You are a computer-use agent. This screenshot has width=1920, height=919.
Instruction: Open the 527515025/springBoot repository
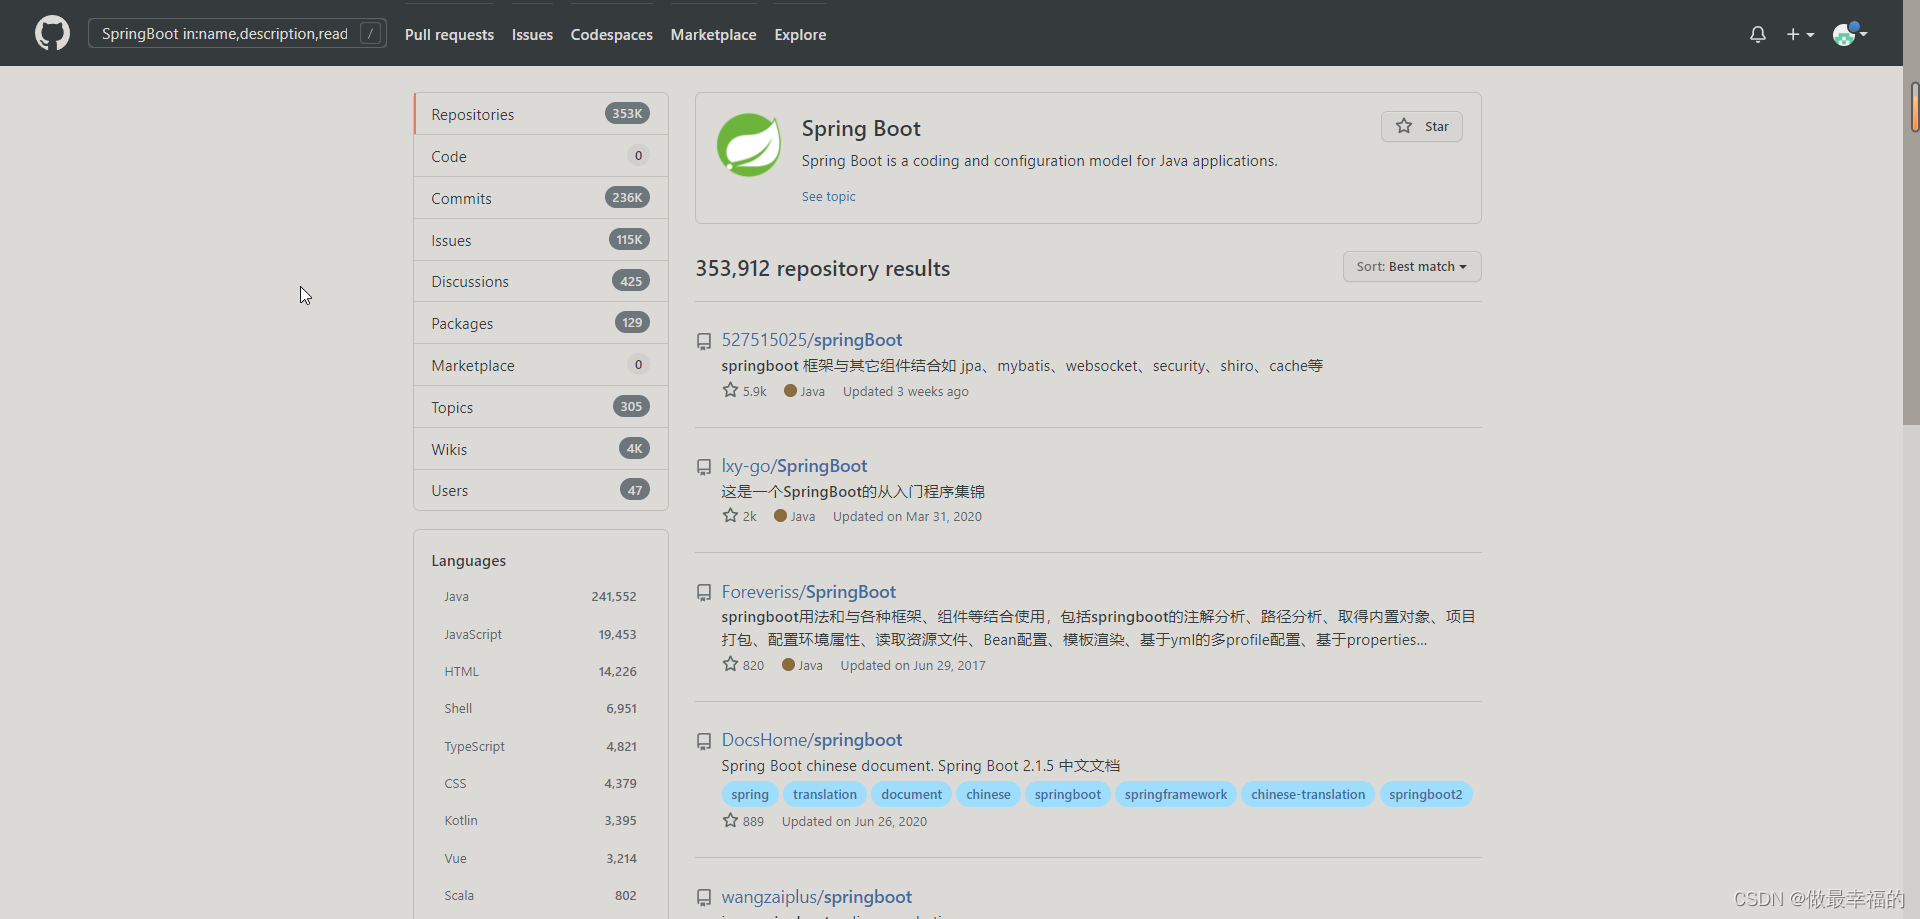pos(812,340)
